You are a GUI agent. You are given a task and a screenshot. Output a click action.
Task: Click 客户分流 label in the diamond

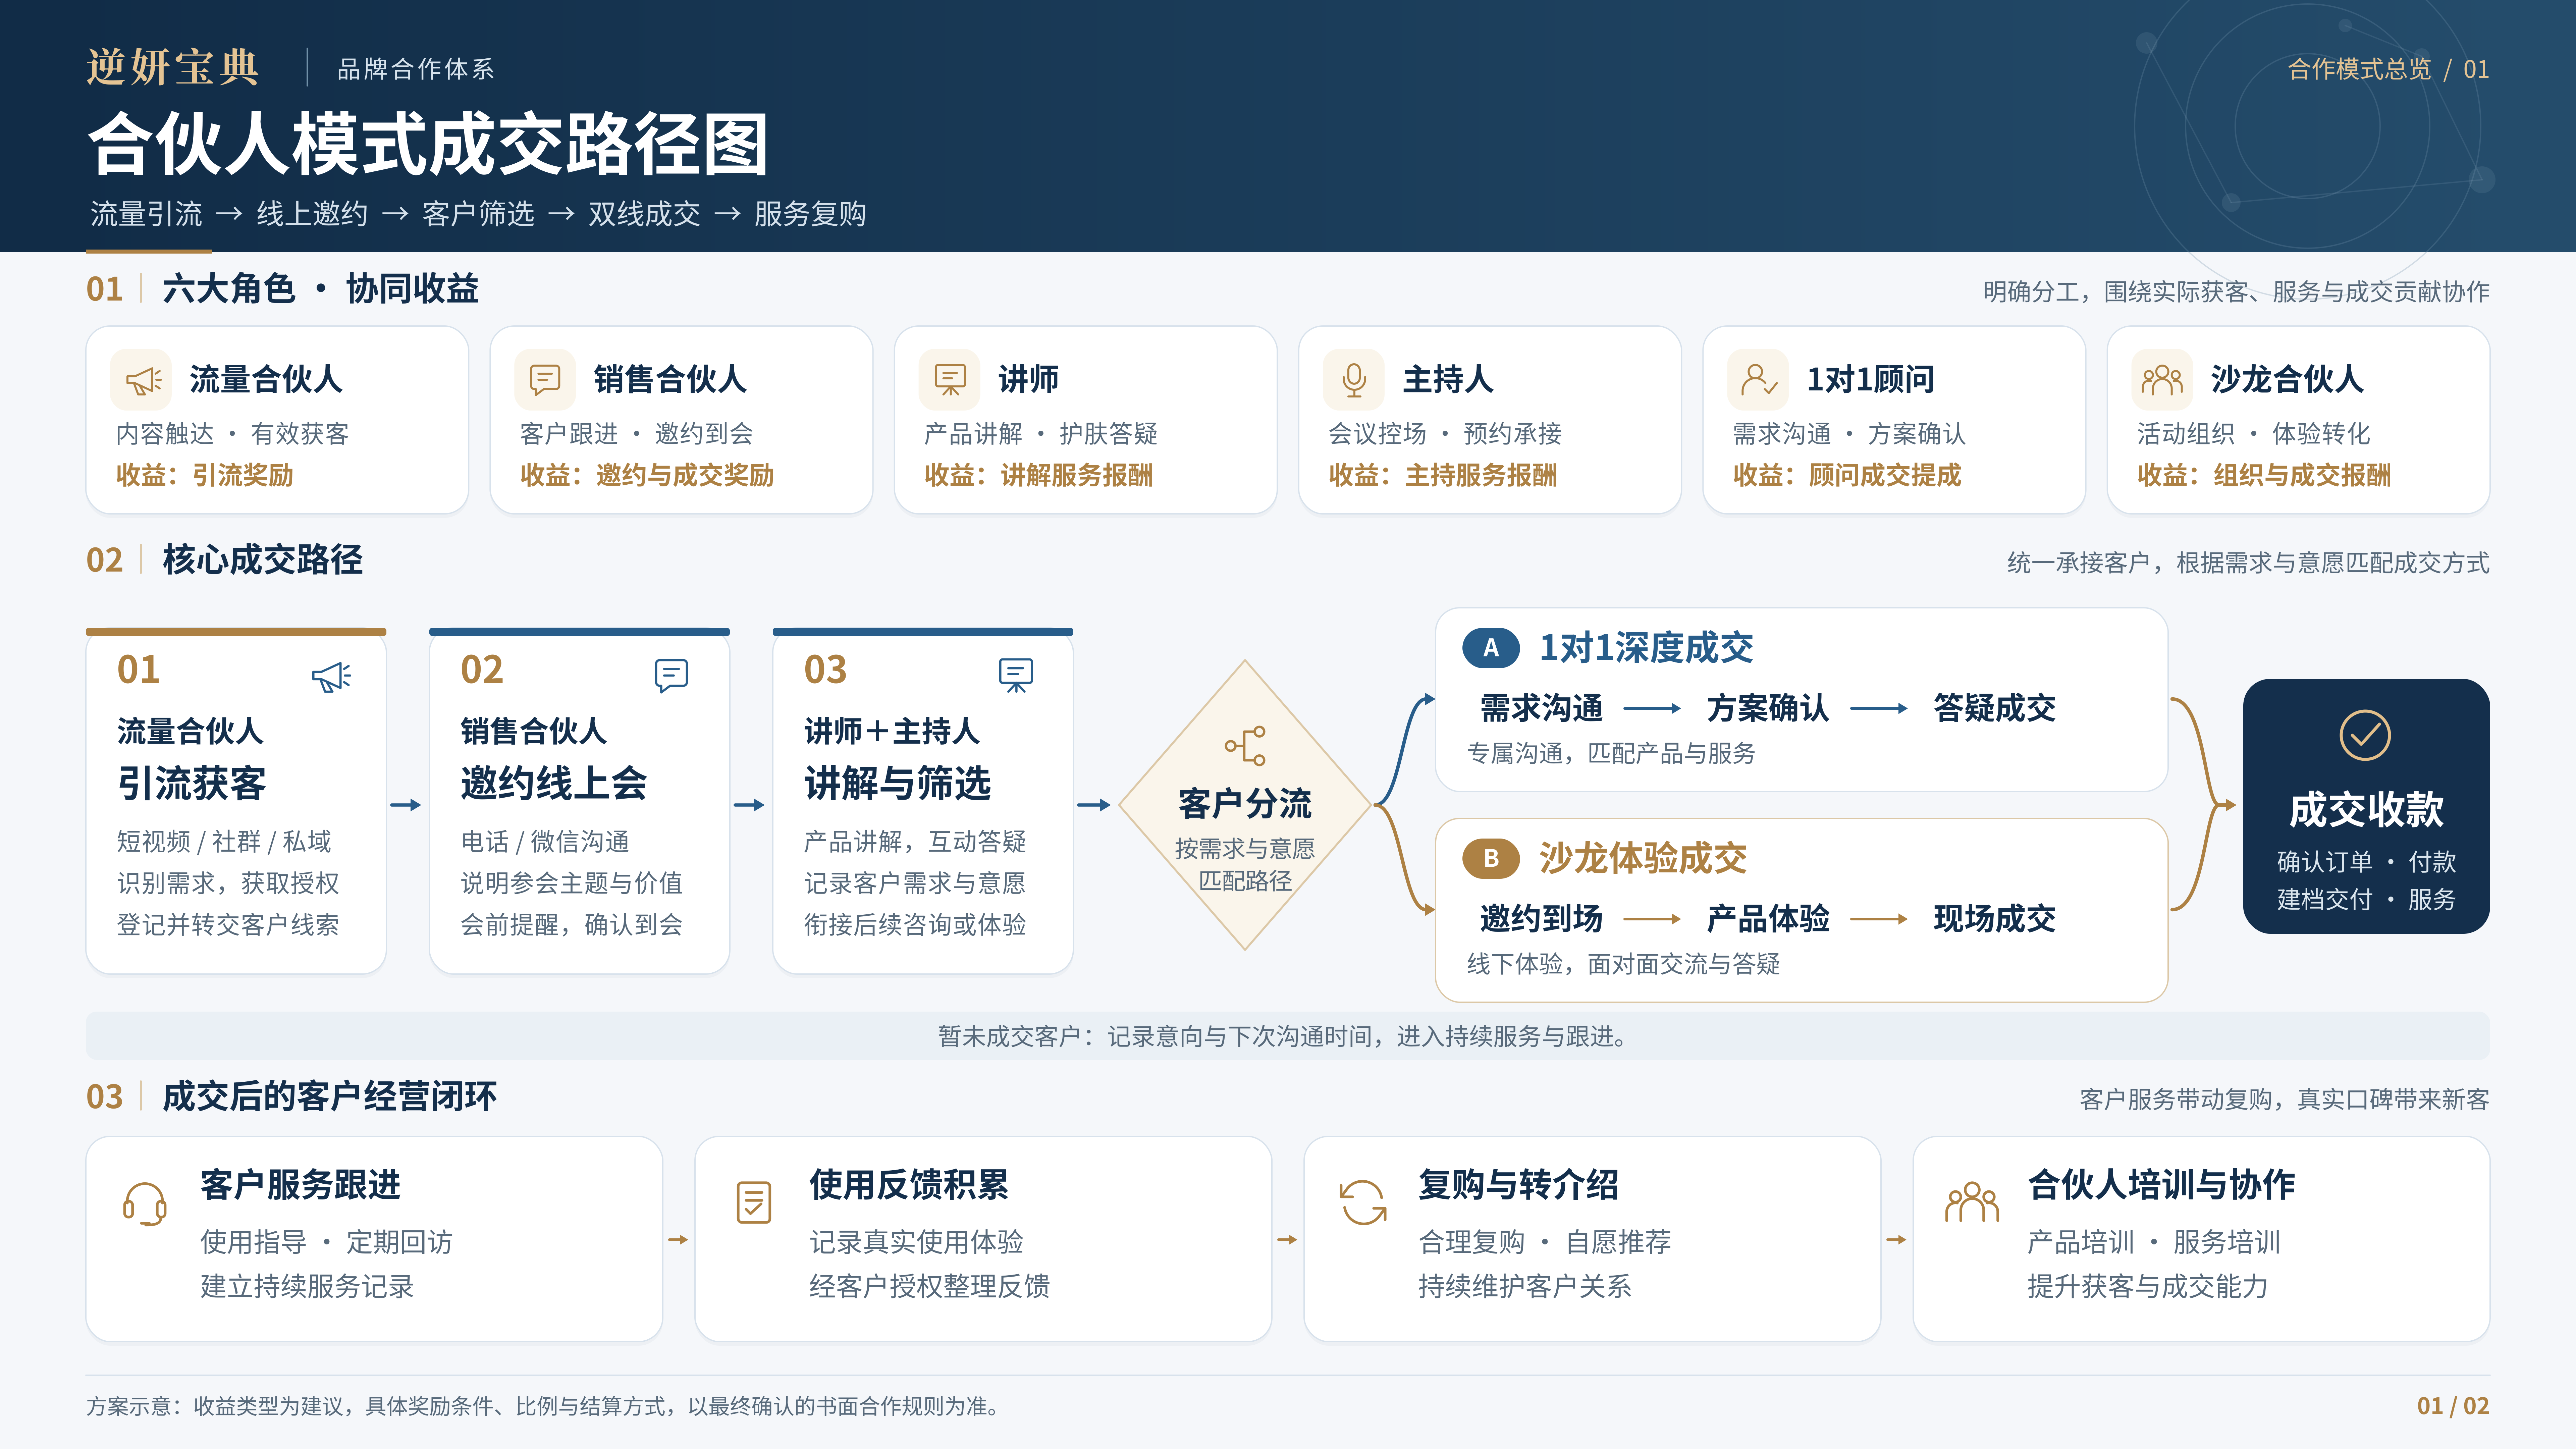1245,804
